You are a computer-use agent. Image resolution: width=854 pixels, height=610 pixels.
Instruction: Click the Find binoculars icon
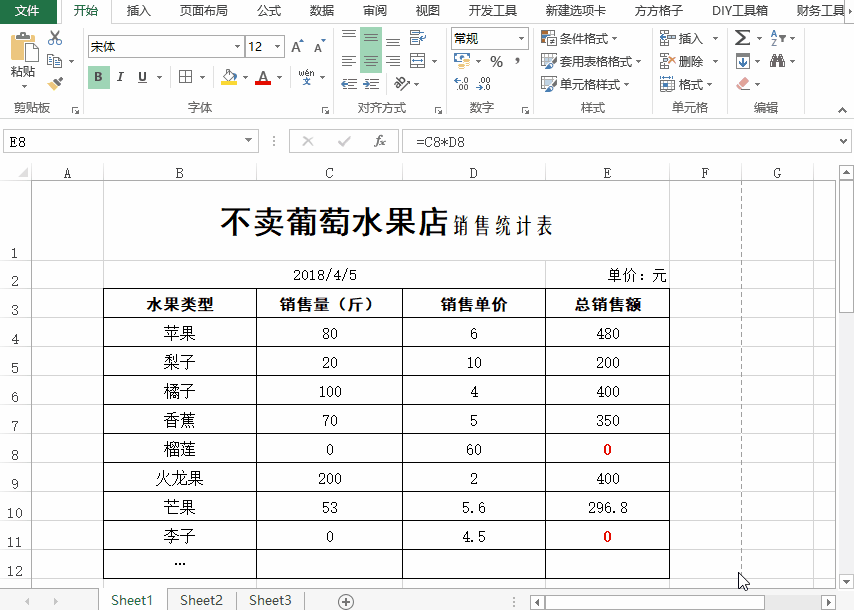click(778, 60)
